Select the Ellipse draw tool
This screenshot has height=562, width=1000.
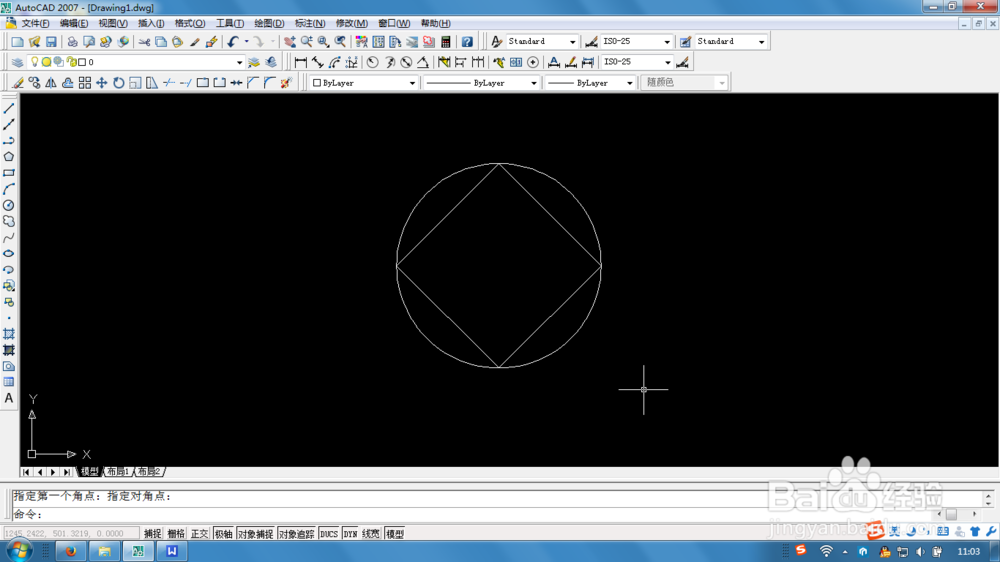coord(8,254)
